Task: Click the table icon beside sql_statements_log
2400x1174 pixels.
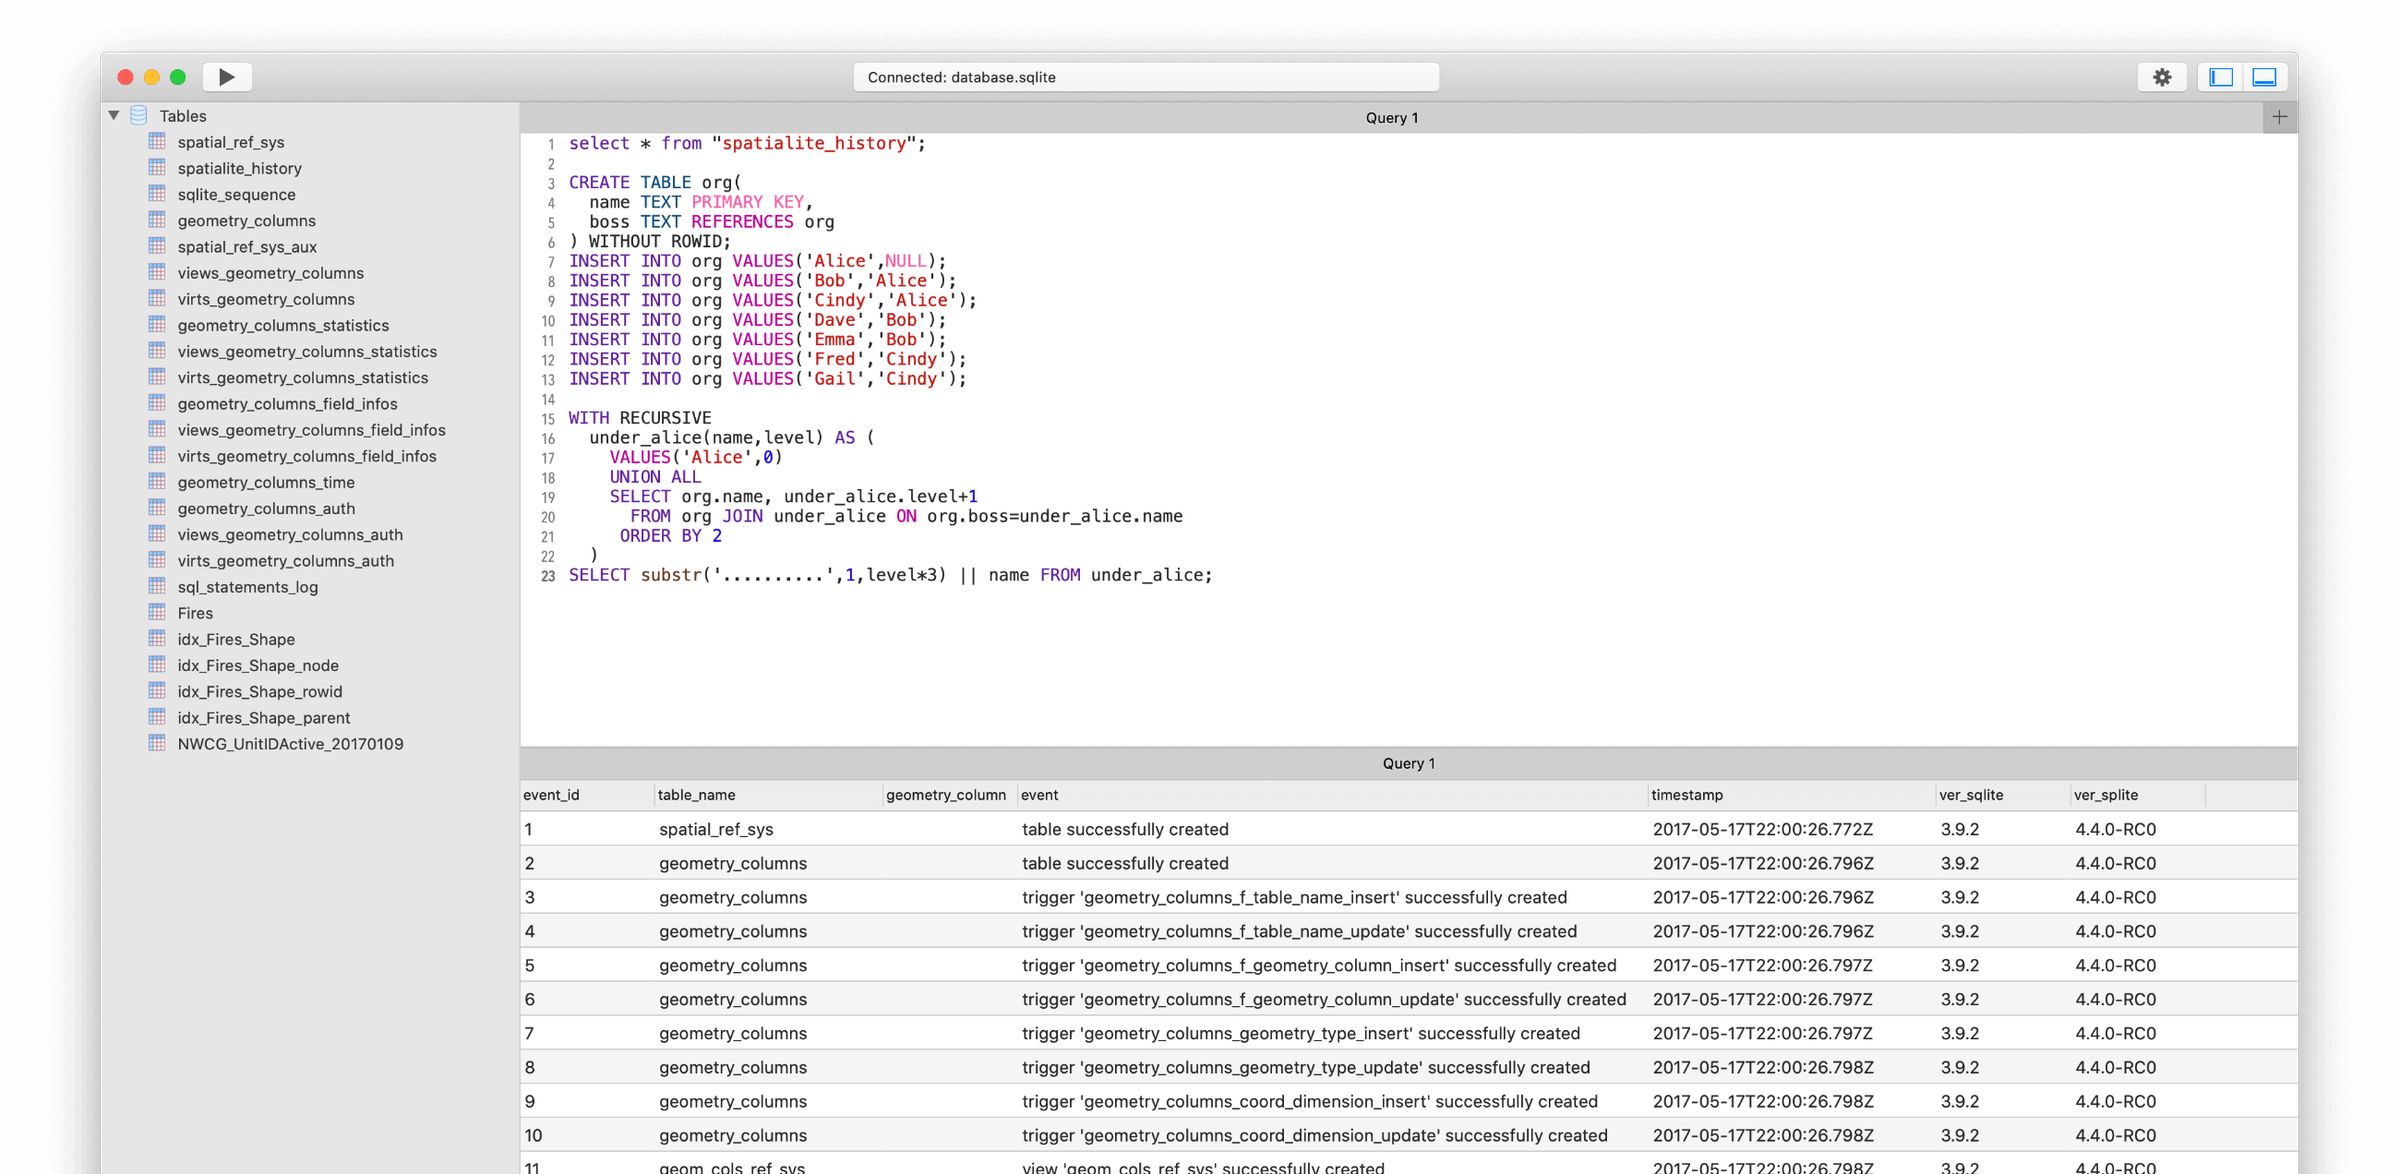Action: [158, 587]
